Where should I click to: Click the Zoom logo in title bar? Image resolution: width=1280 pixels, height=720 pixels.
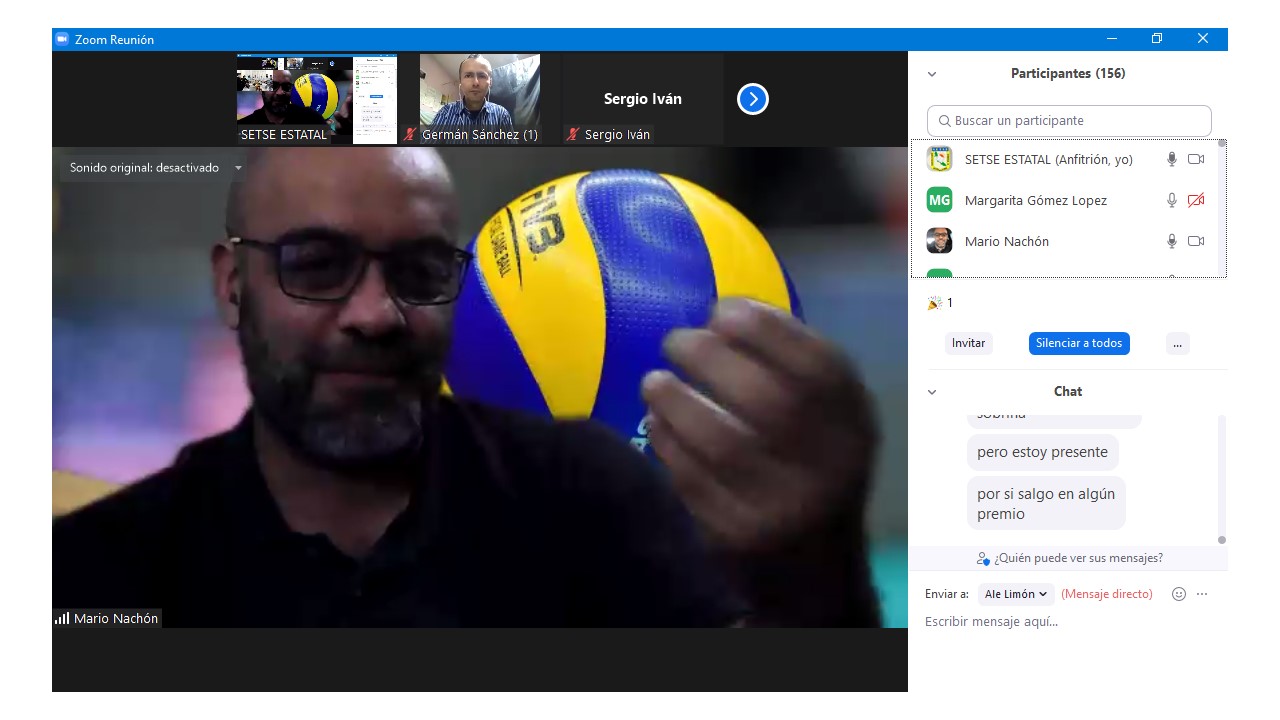coord(62,39)
